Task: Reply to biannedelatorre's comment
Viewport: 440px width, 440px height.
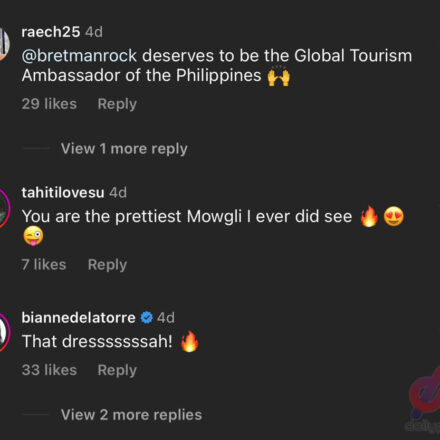Action: pos(117,370)
